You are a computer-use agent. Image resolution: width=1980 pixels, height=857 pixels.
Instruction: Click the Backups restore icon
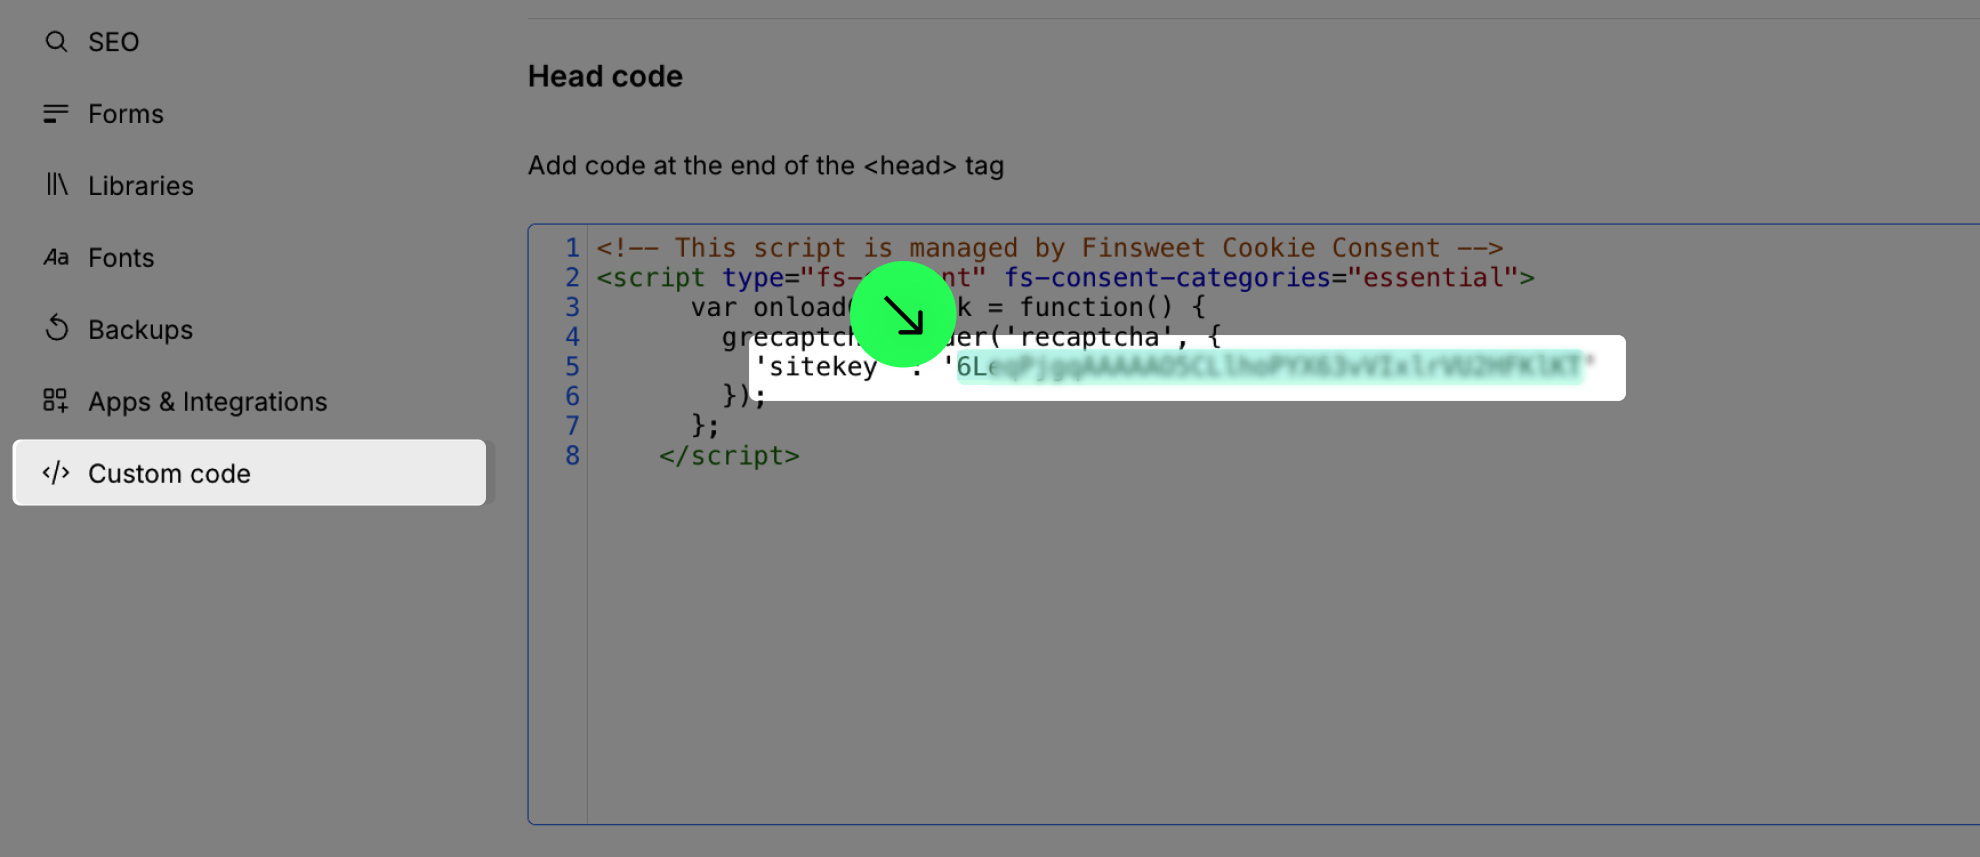tap(56, 328)
